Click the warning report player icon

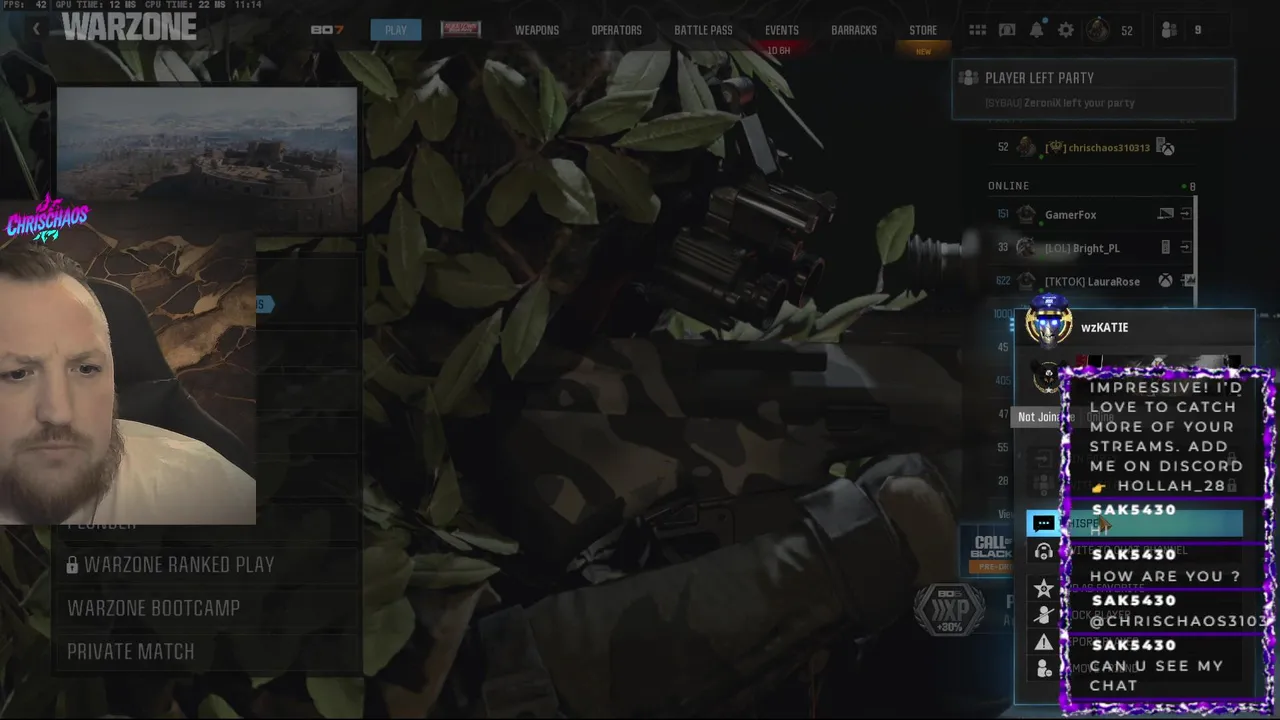pos(1043,642)
